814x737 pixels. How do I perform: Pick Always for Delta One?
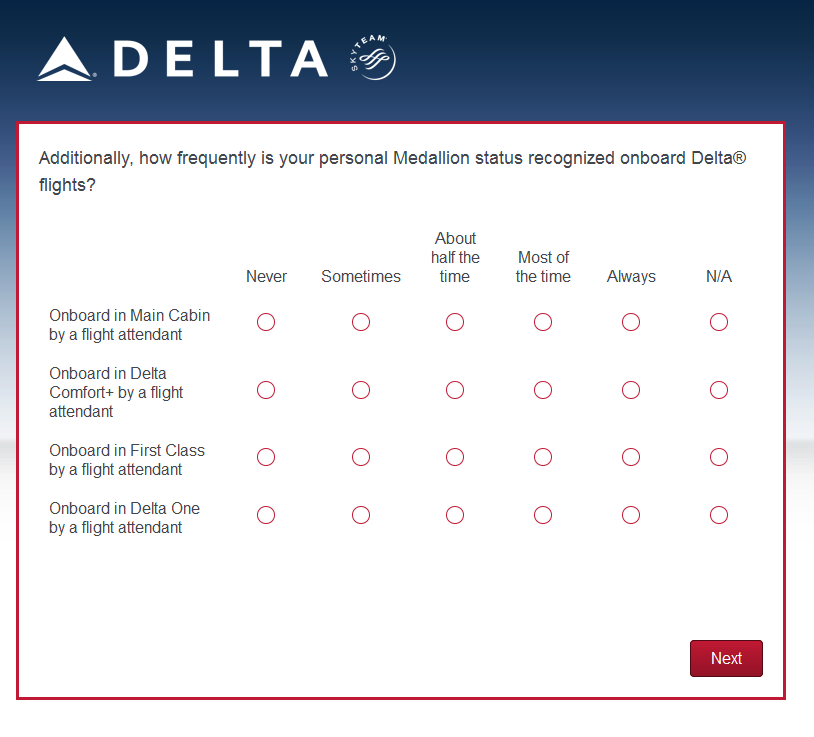tap(631, 515)
